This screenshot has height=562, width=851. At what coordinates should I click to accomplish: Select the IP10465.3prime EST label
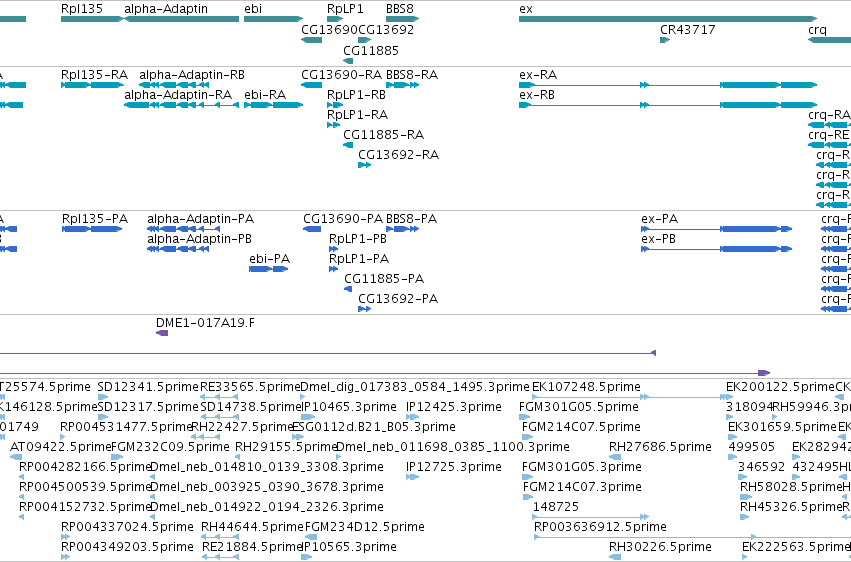348,407
